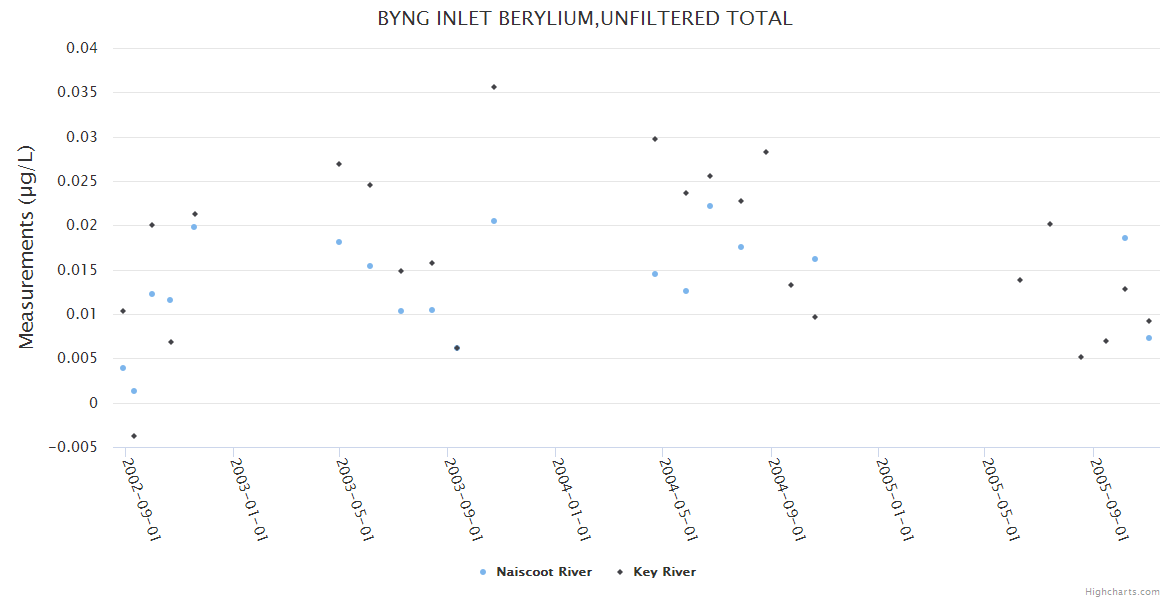The height and width of the screenshot is (600, 1170).
Task: Toggle Key River series via legend label
Action: (x=664, y=572)
